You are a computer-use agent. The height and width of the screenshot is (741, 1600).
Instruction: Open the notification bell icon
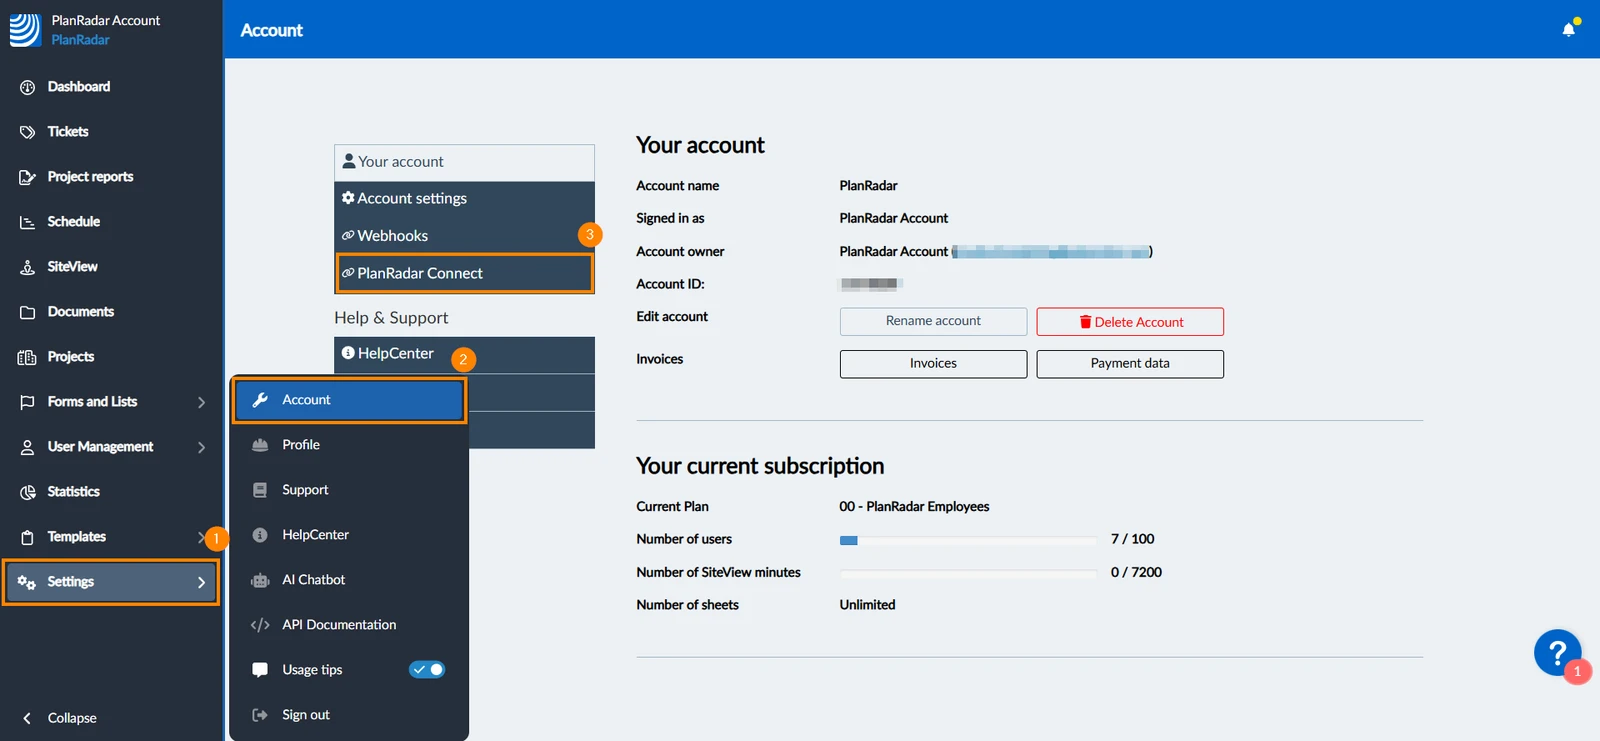tap(1568, 29)
